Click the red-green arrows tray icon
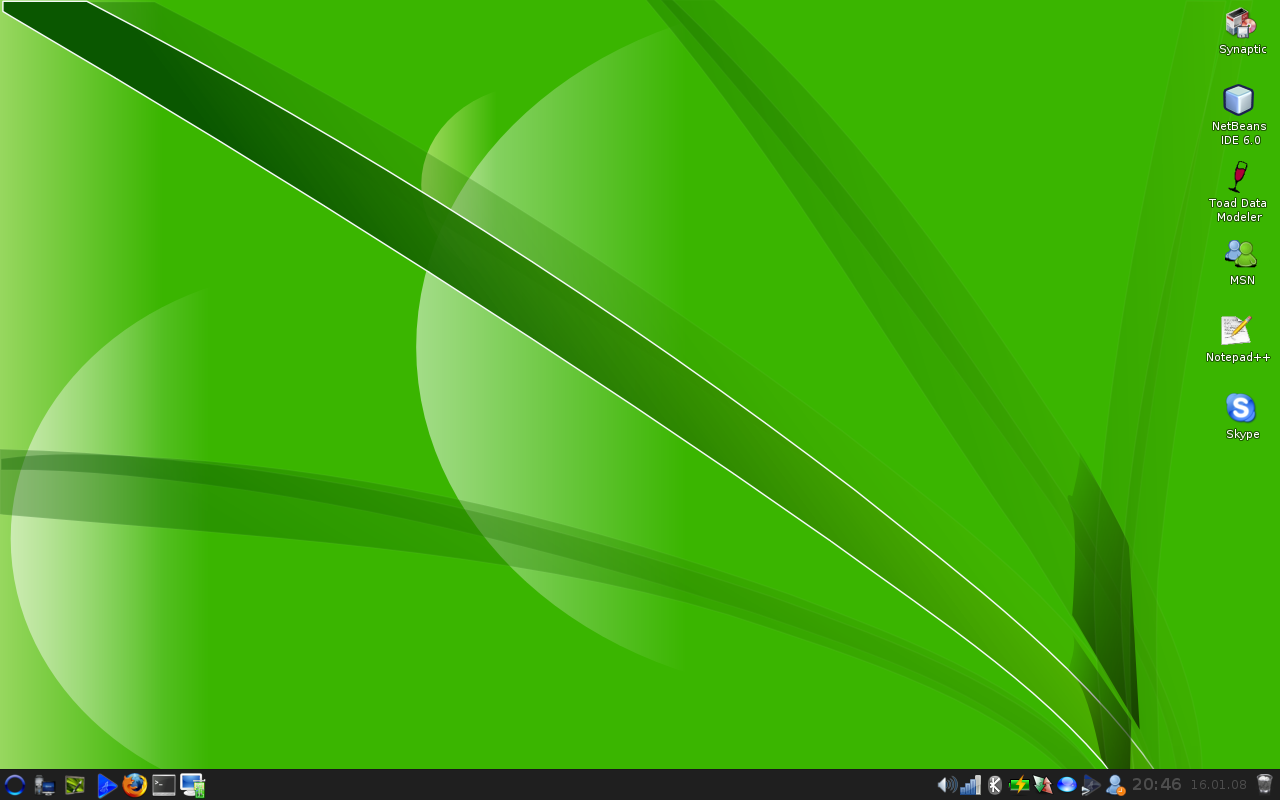 [1043, 785]
